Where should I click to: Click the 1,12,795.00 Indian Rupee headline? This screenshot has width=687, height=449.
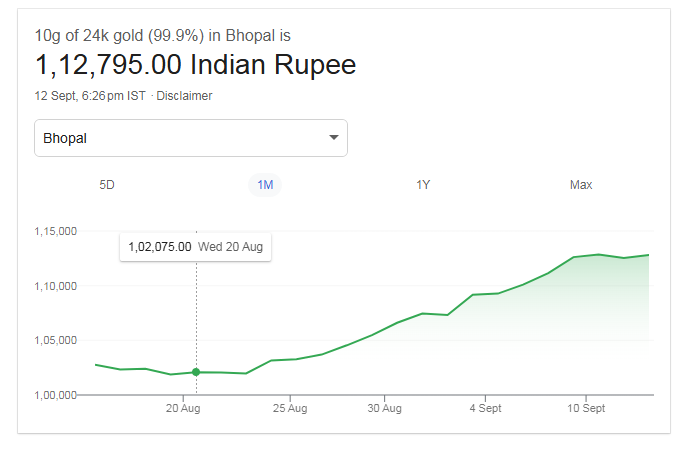[195, 66]
